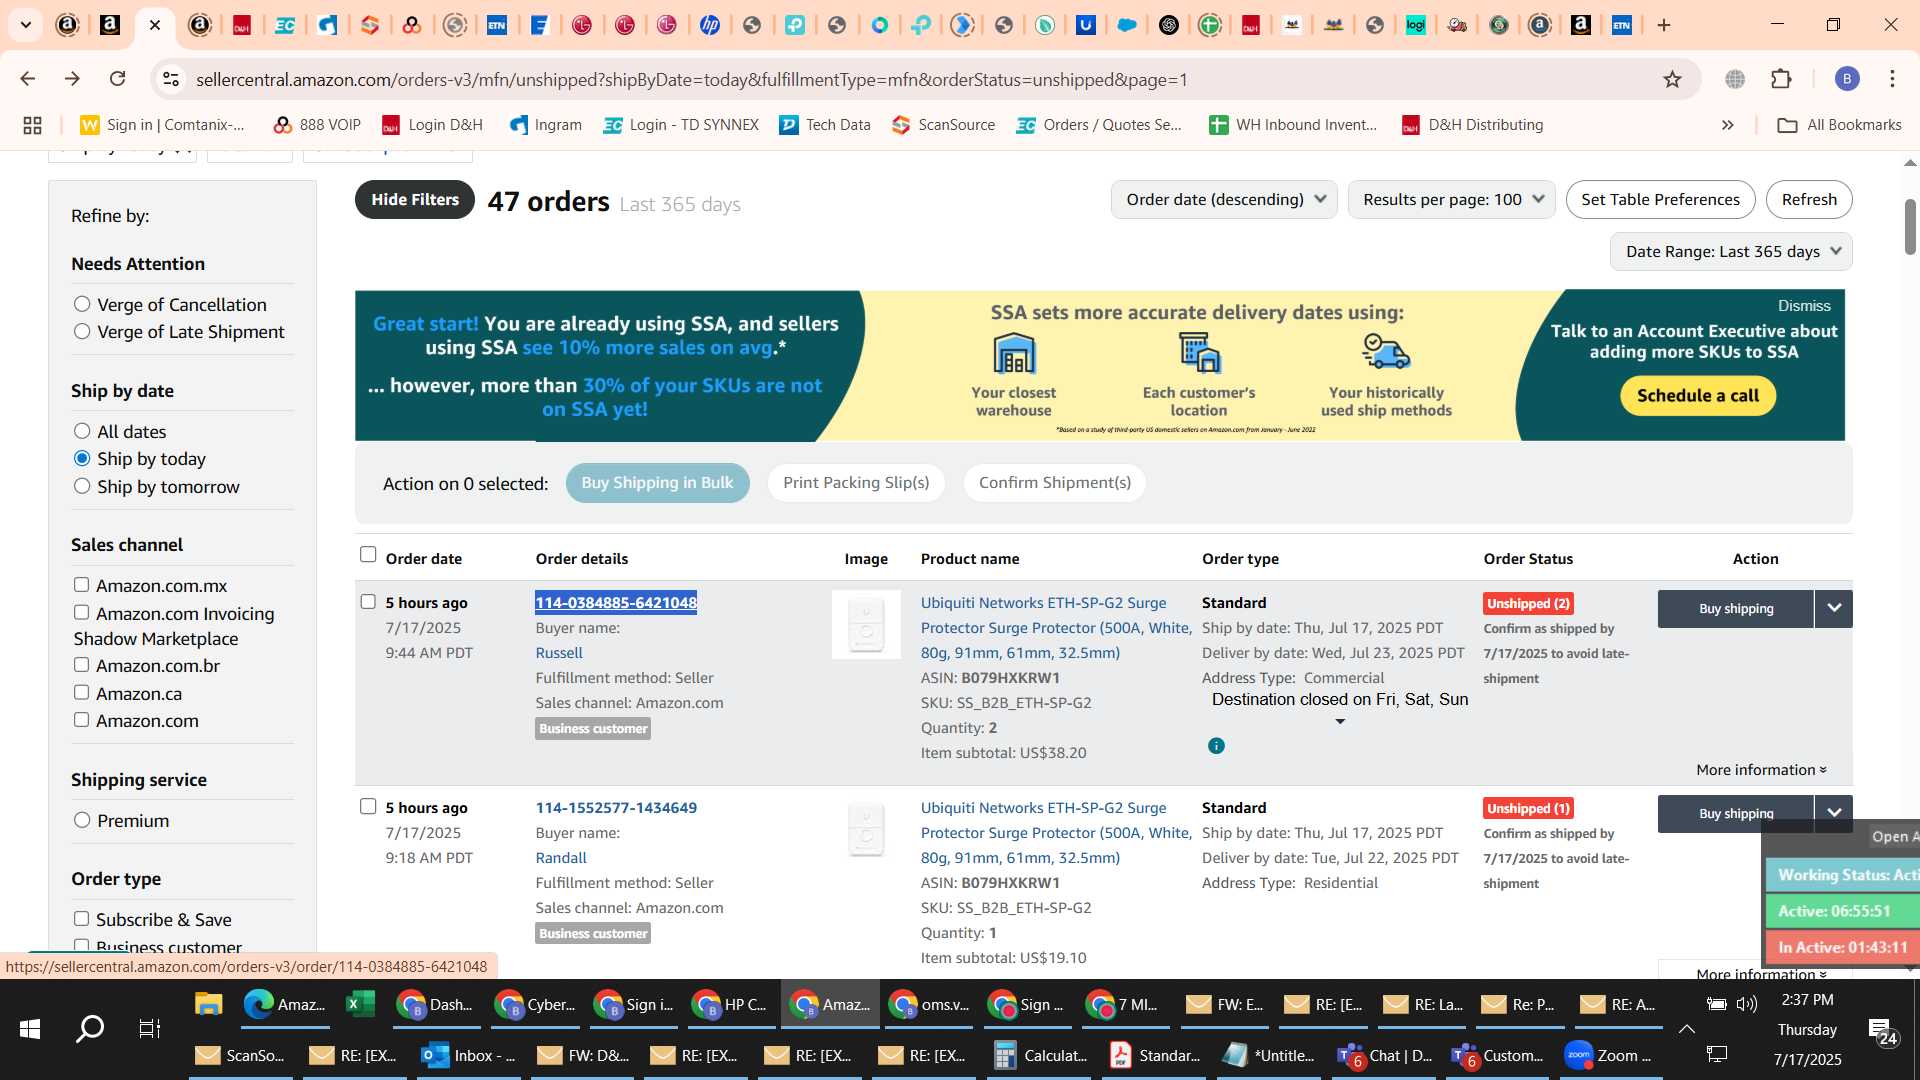Viewport: 1920px width, 1080px height.
Task: Open Teams Chat taskbar item
Action: click(1385, 1055)
